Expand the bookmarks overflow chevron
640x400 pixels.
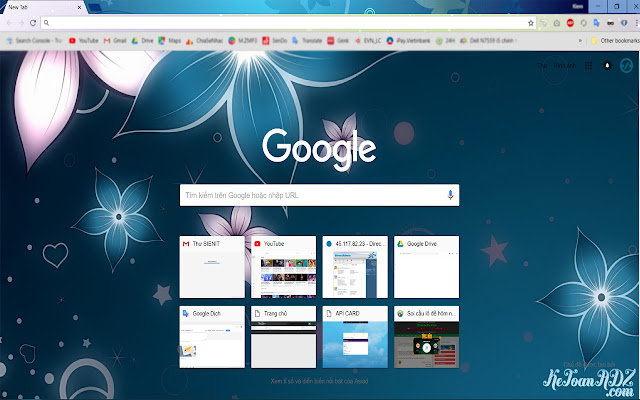pyautogui.click(x=580, y=41)
